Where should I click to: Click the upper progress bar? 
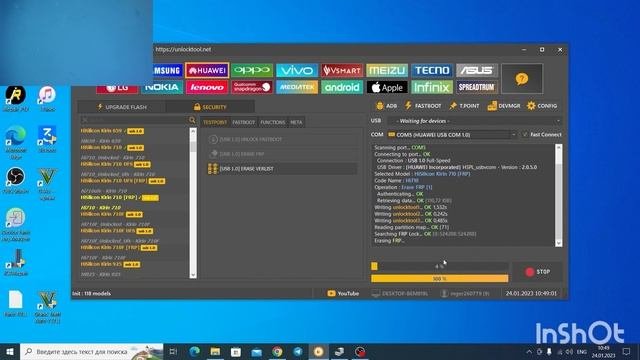pyautogui.click(x=440, y=266)
